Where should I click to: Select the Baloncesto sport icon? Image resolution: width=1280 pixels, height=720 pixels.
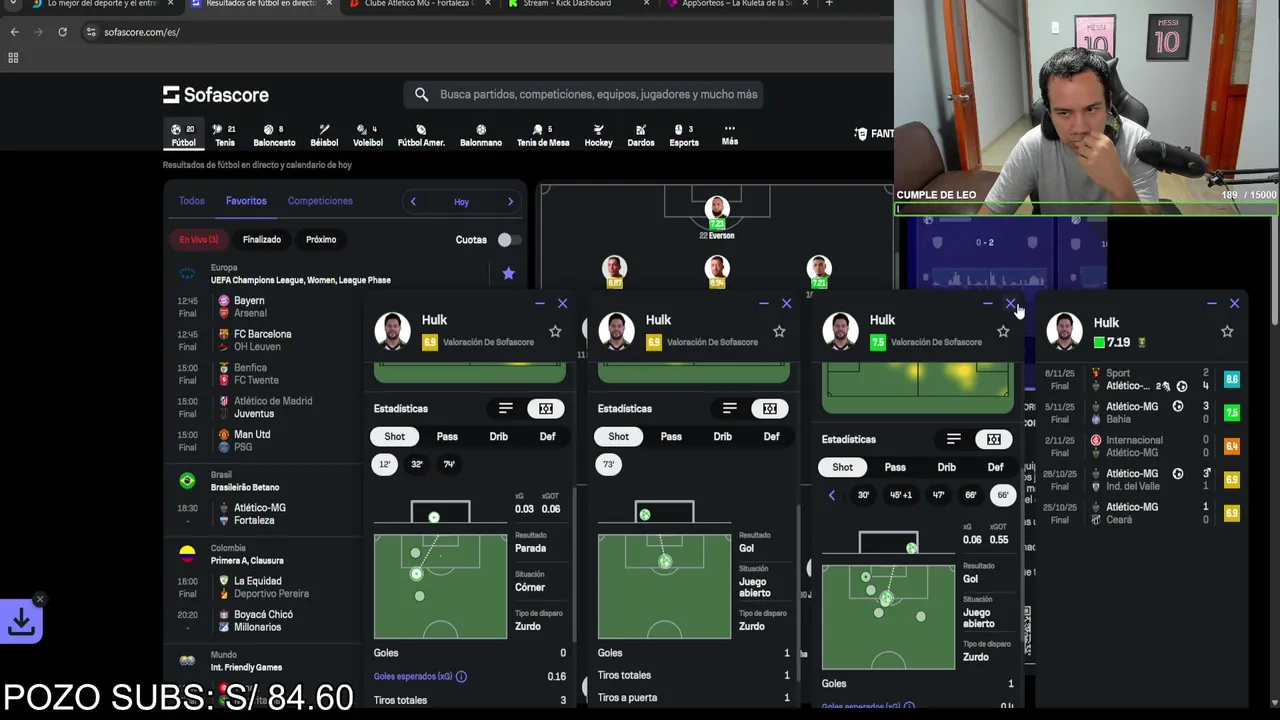tap(274, 135)
